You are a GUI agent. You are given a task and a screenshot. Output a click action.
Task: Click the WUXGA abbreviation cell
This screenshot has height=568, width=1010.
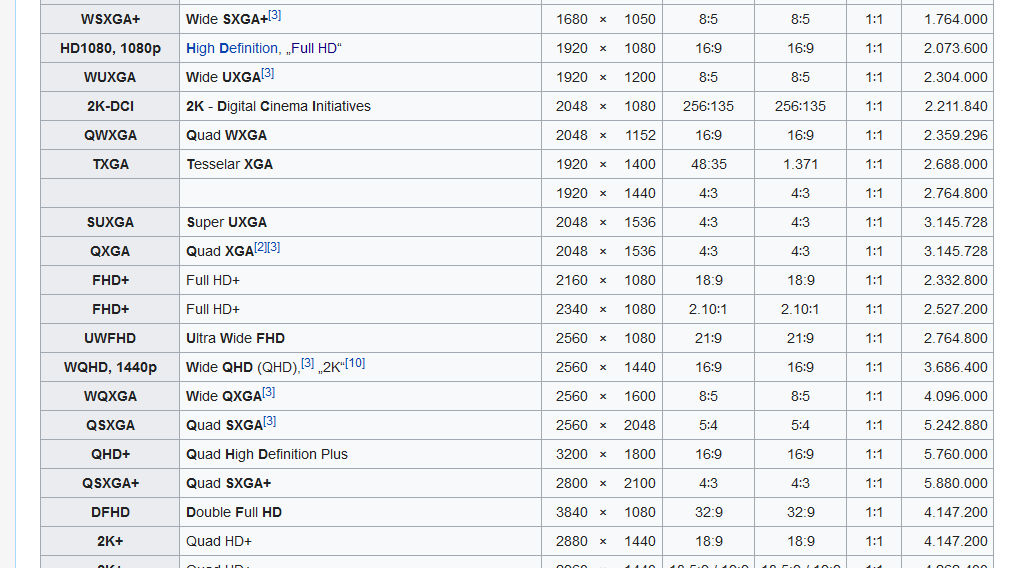[x=110, y=77]
